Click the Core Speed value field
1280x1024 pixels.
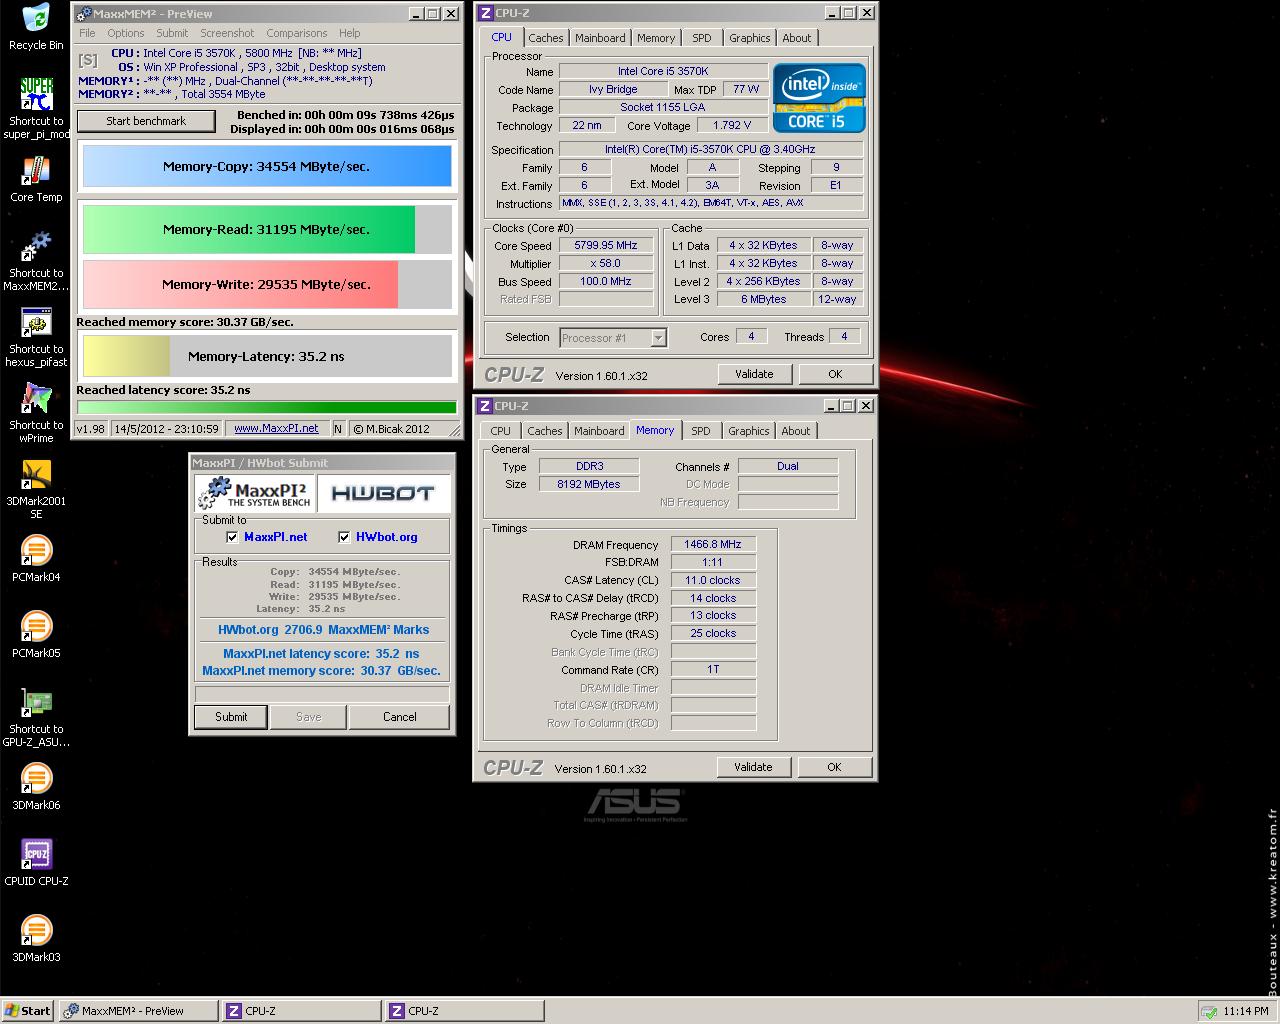[606, 245]
